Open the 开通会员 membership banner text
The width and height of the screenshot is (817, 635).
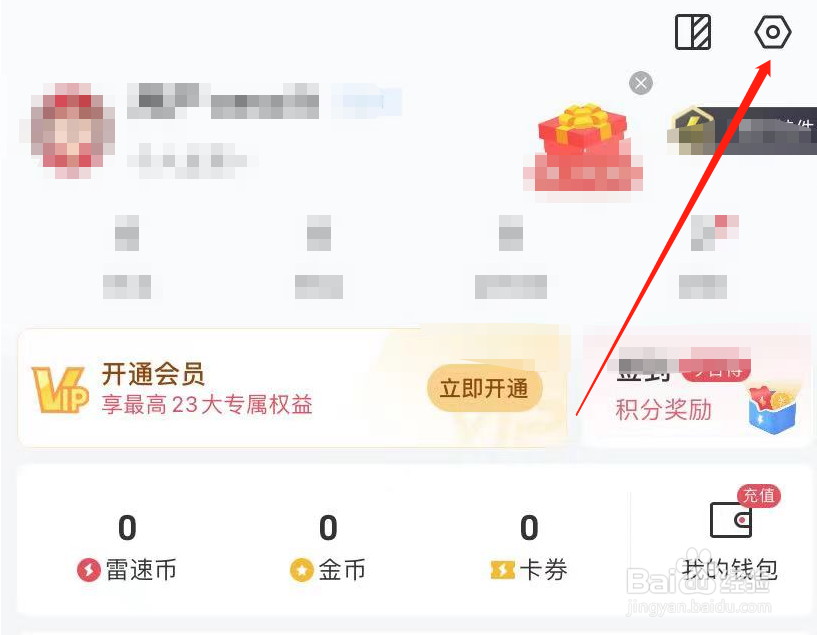153,373
